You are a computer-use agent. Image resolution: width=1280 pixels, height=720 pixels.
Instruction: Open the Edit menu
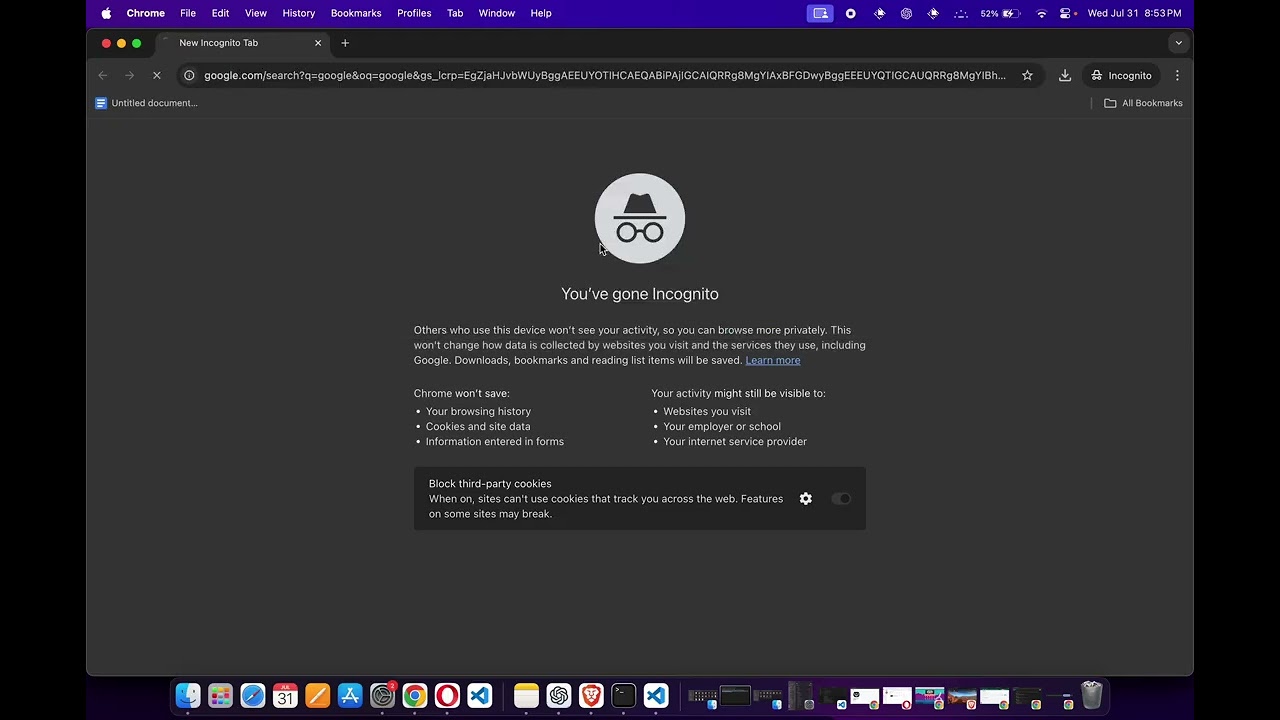tap(220, 13)
